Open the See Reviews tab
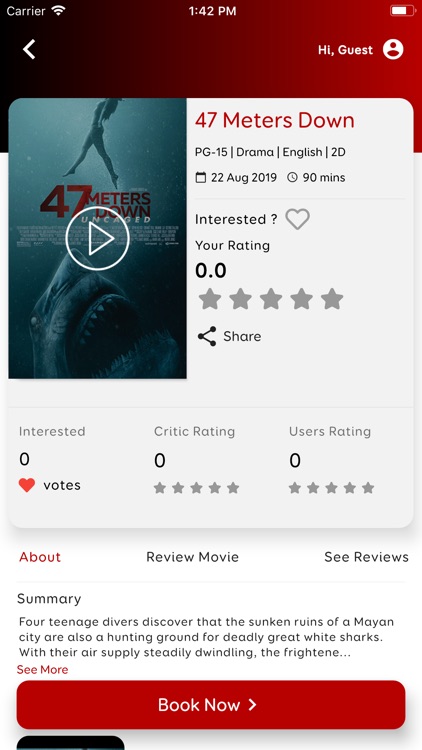The width and height of the screenshot is (422, 750). pyautogui.click(x=366, y=557)
